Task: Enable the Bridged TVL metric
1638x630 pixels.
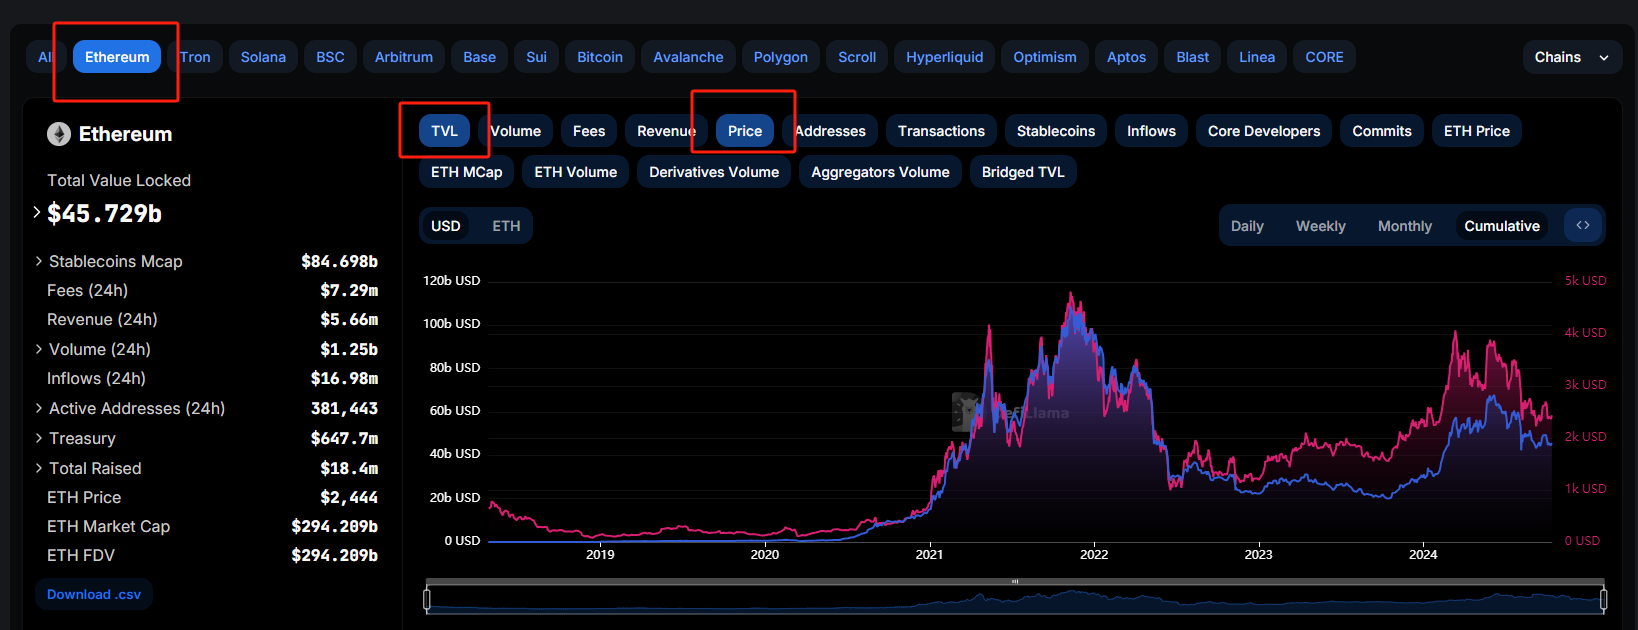Action: pos(1022,172)
